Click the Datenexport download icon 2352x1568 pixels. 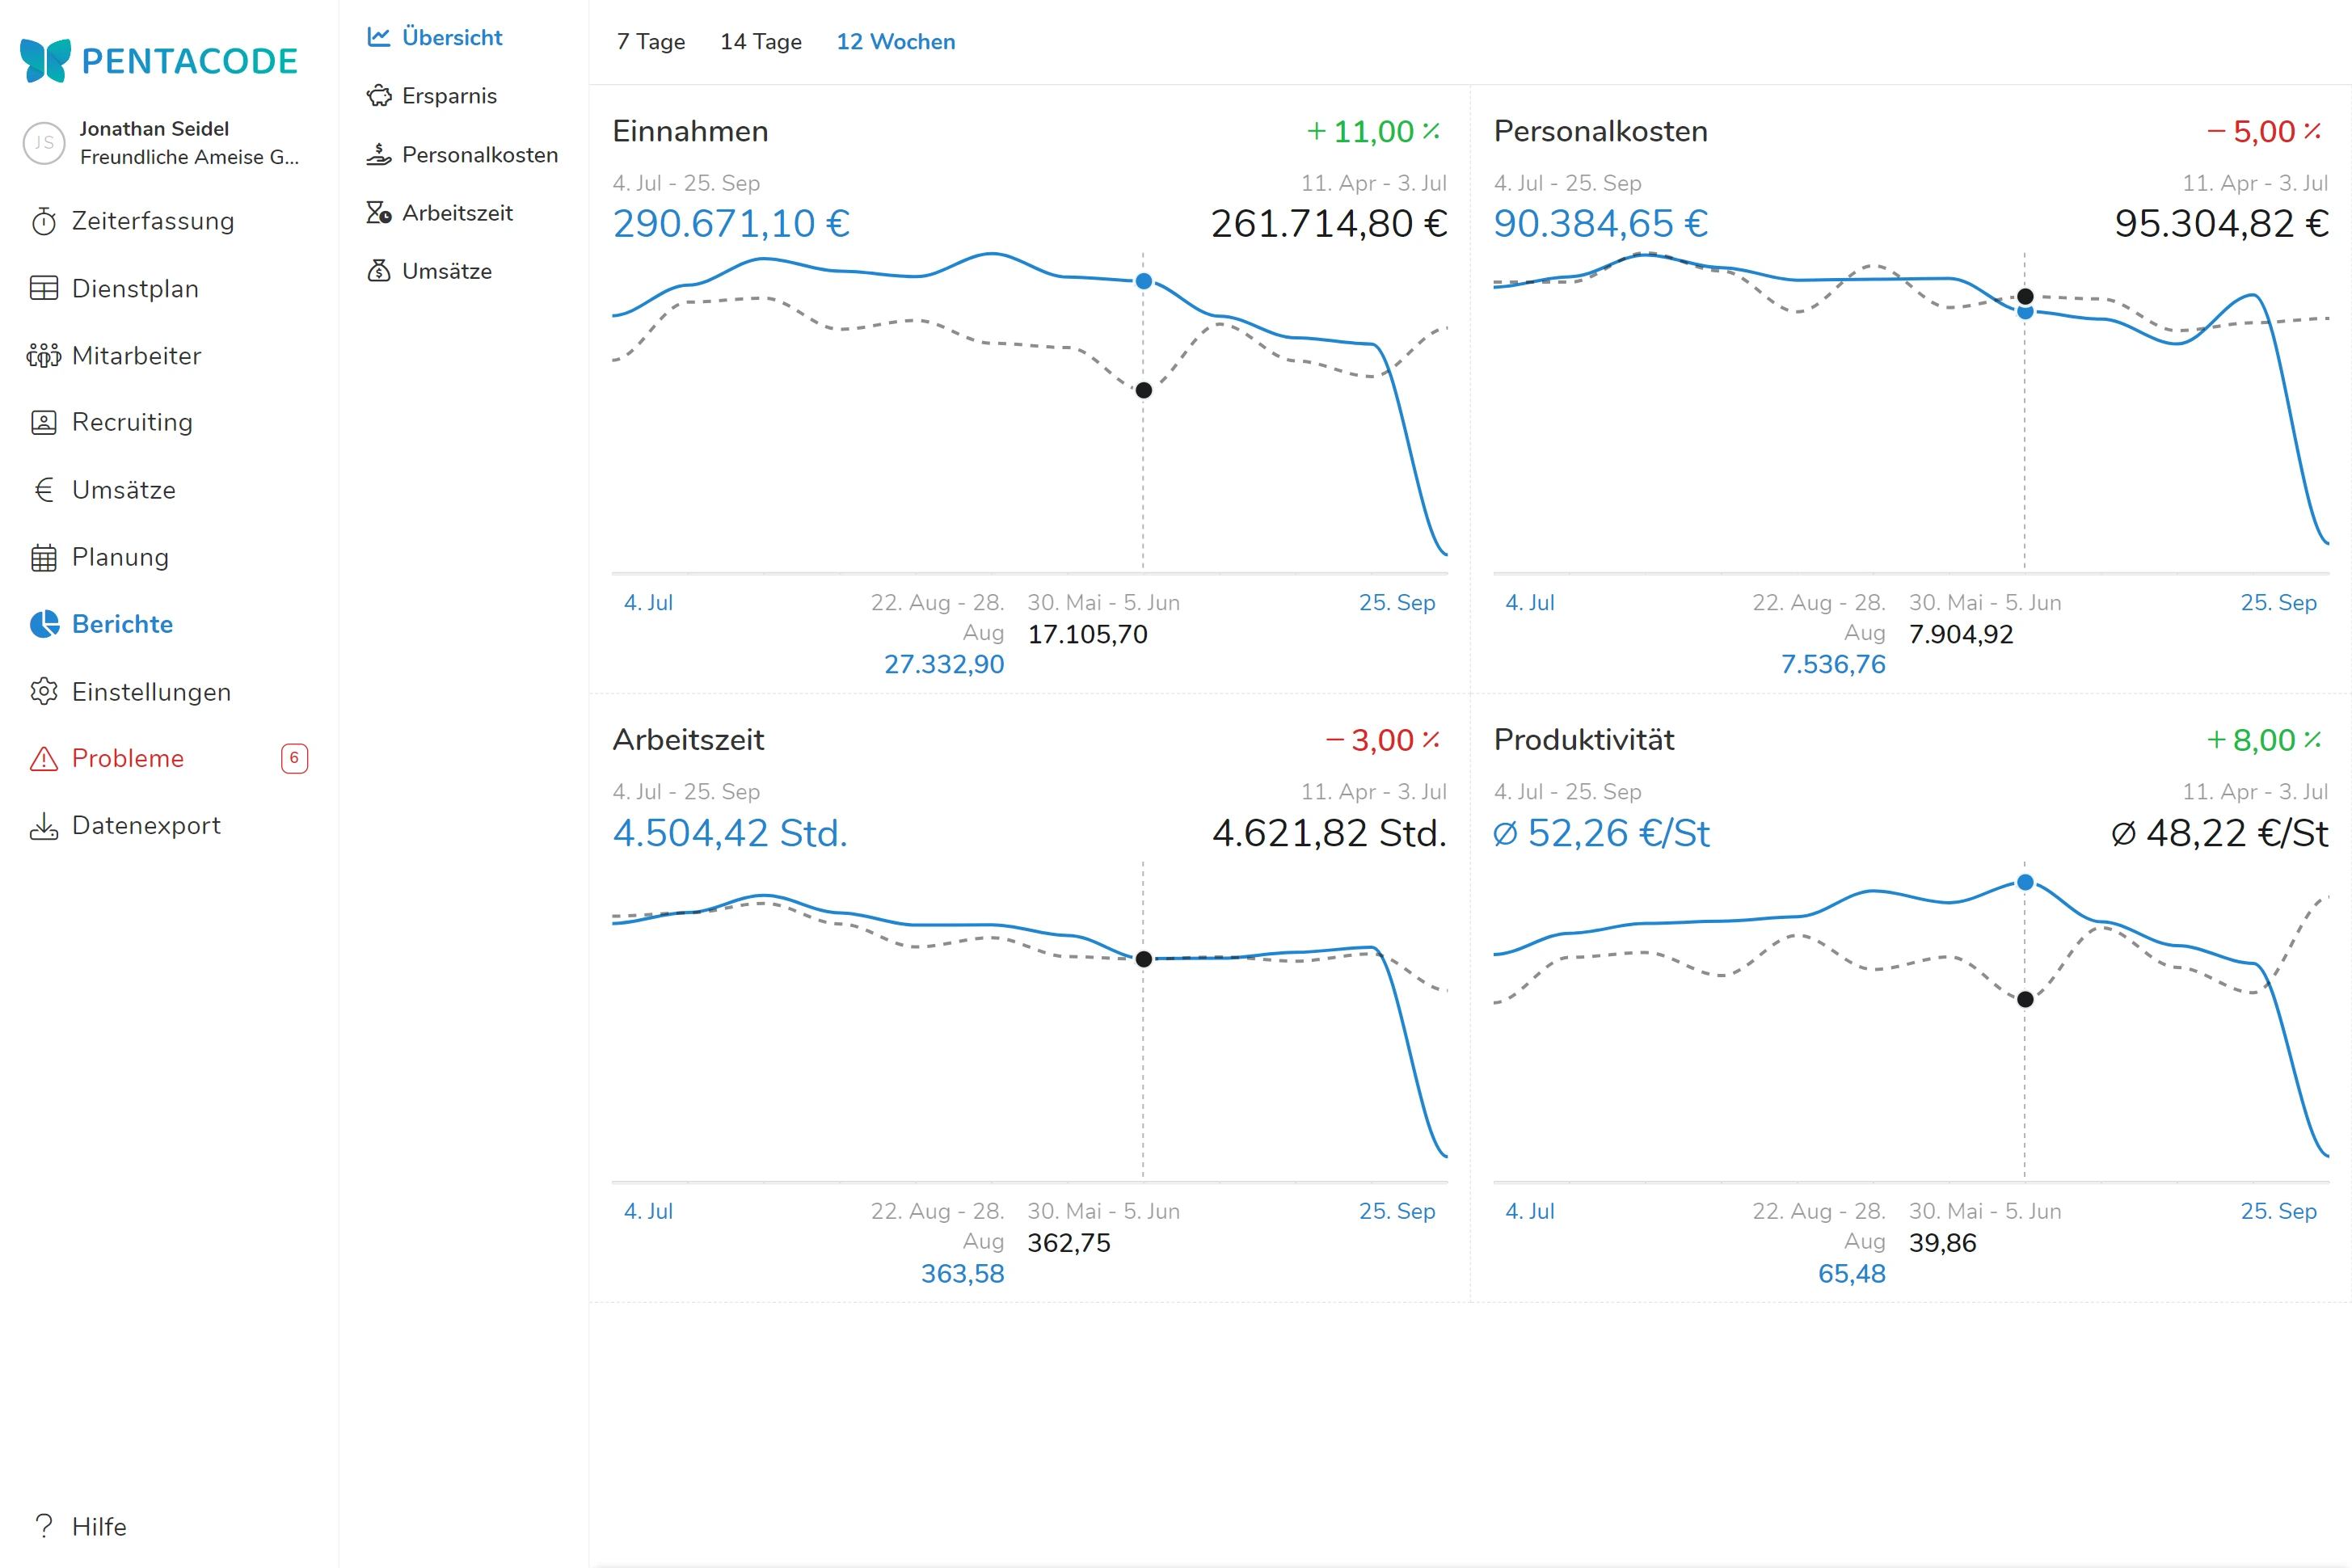(x=44, y=825)
